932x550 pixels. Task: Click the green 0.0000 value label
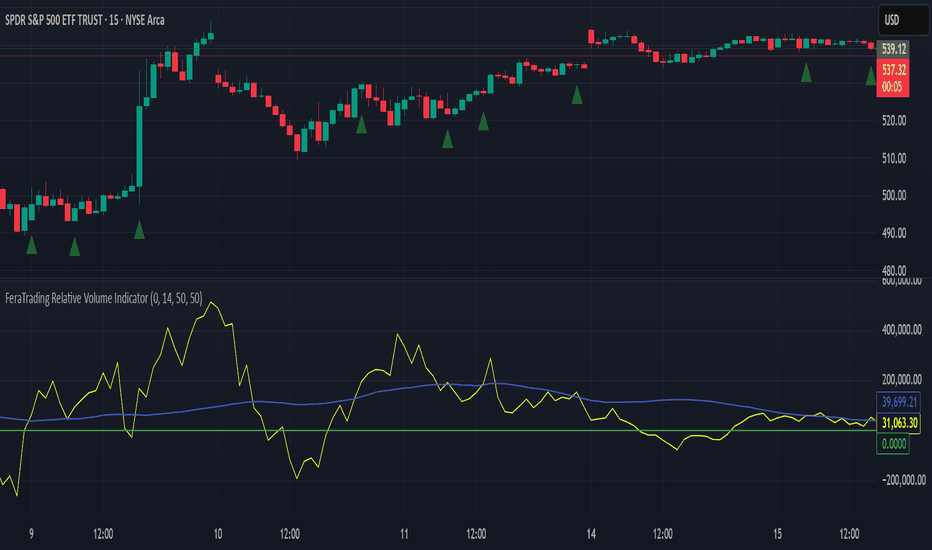pyautogui.click(x=893, y=444)
